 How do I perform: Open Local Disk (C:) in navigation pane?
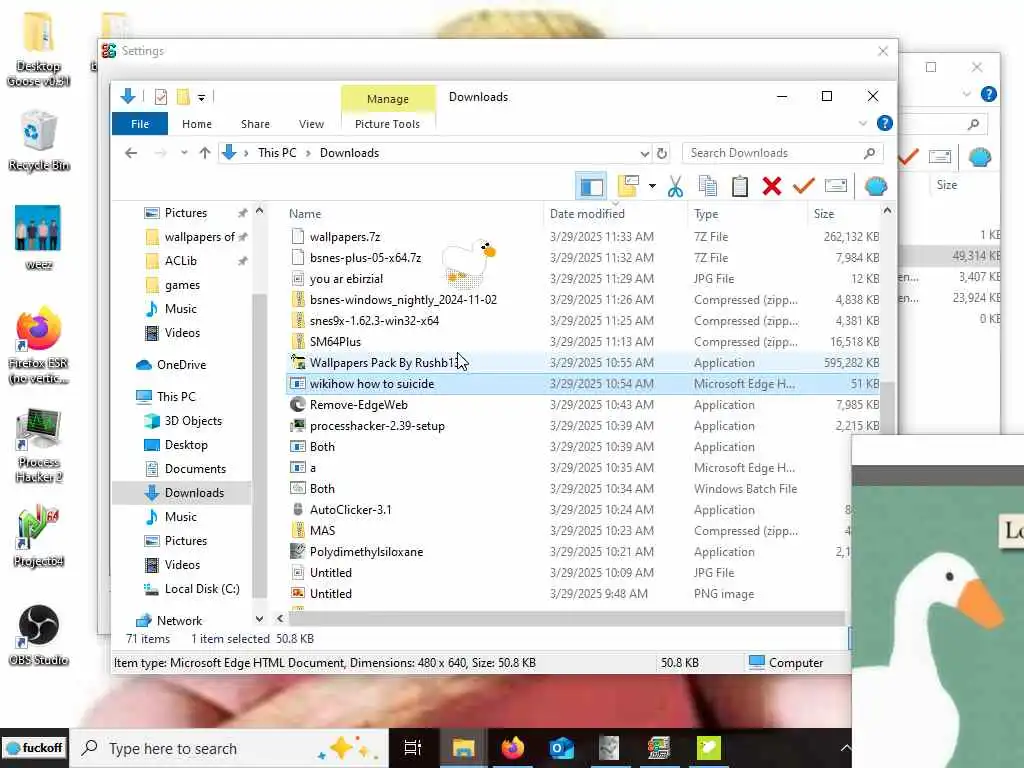point(202,589)
